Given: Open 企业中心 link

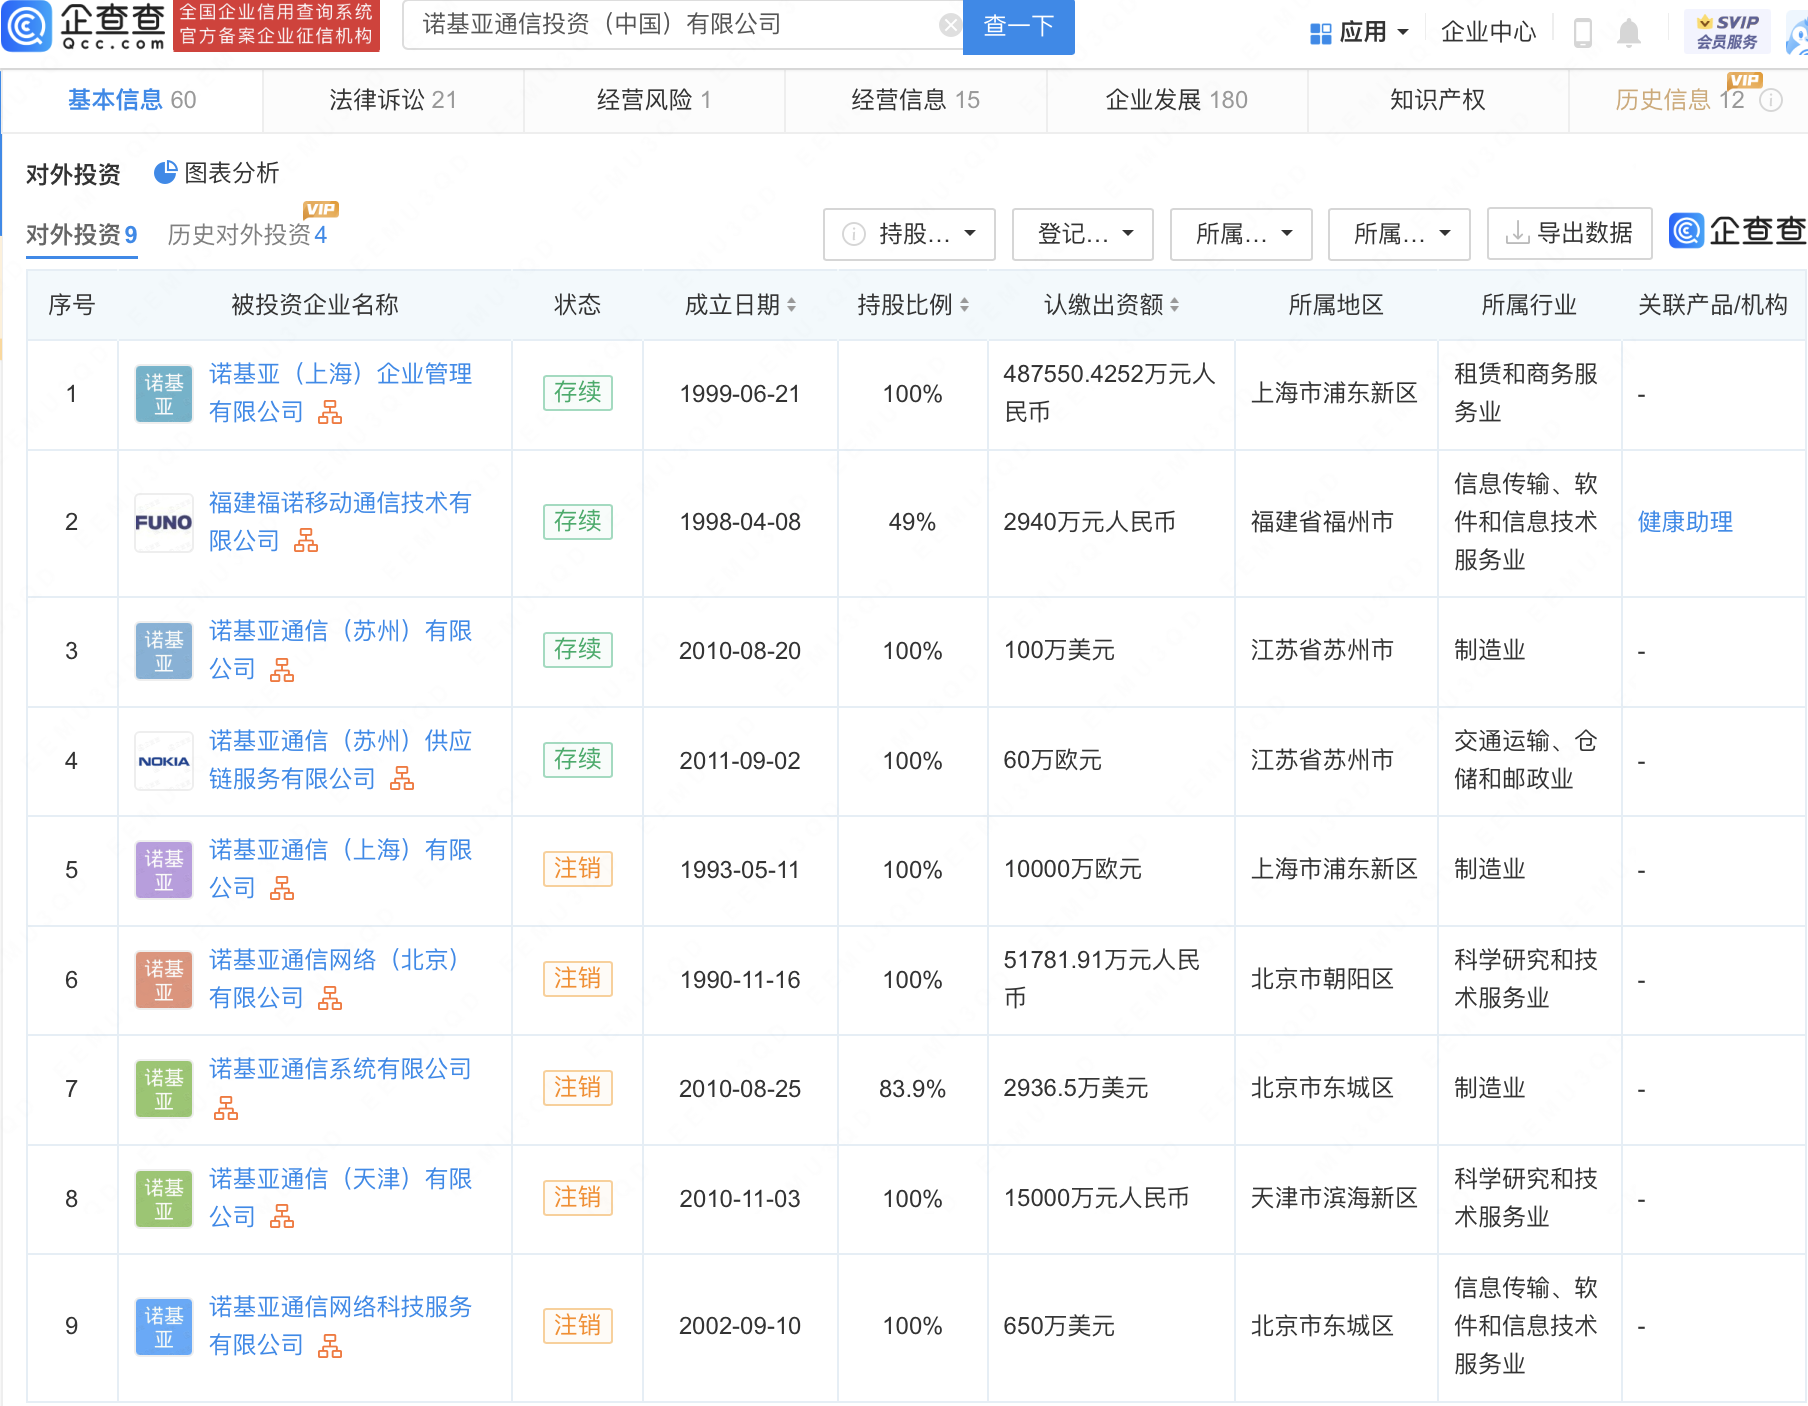Looking at the screenshot, I should coord(1488,32).
